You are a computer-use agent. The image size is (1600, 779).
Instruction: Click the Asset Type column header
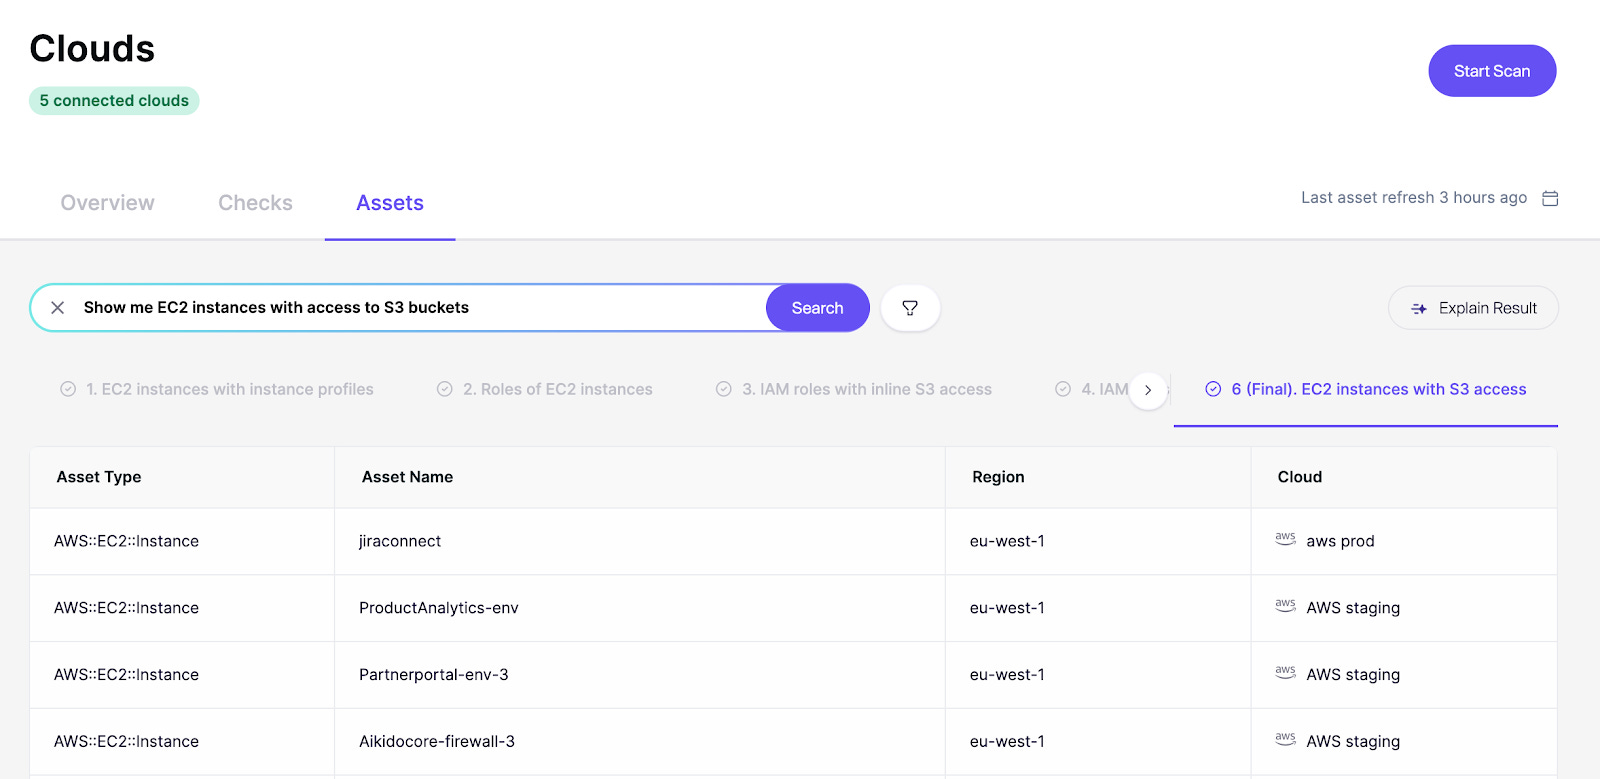pyautogui.click(x=99, y=477)
